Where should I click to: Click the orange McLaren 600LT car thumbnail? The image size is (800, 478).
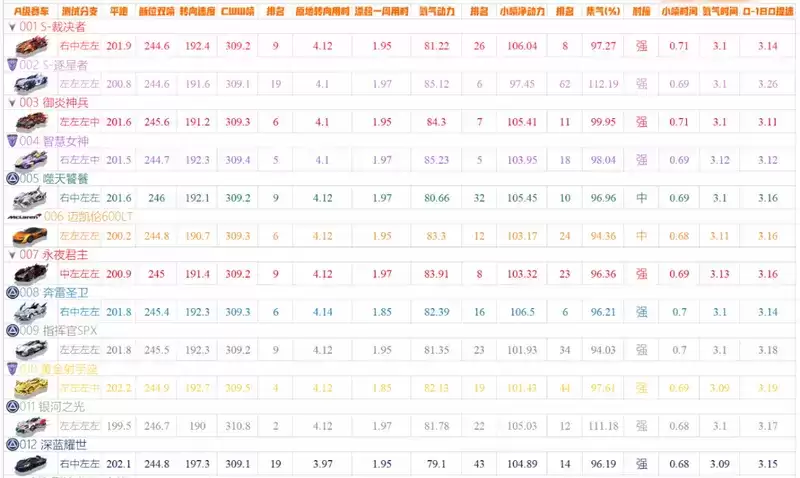coord(28,236)
